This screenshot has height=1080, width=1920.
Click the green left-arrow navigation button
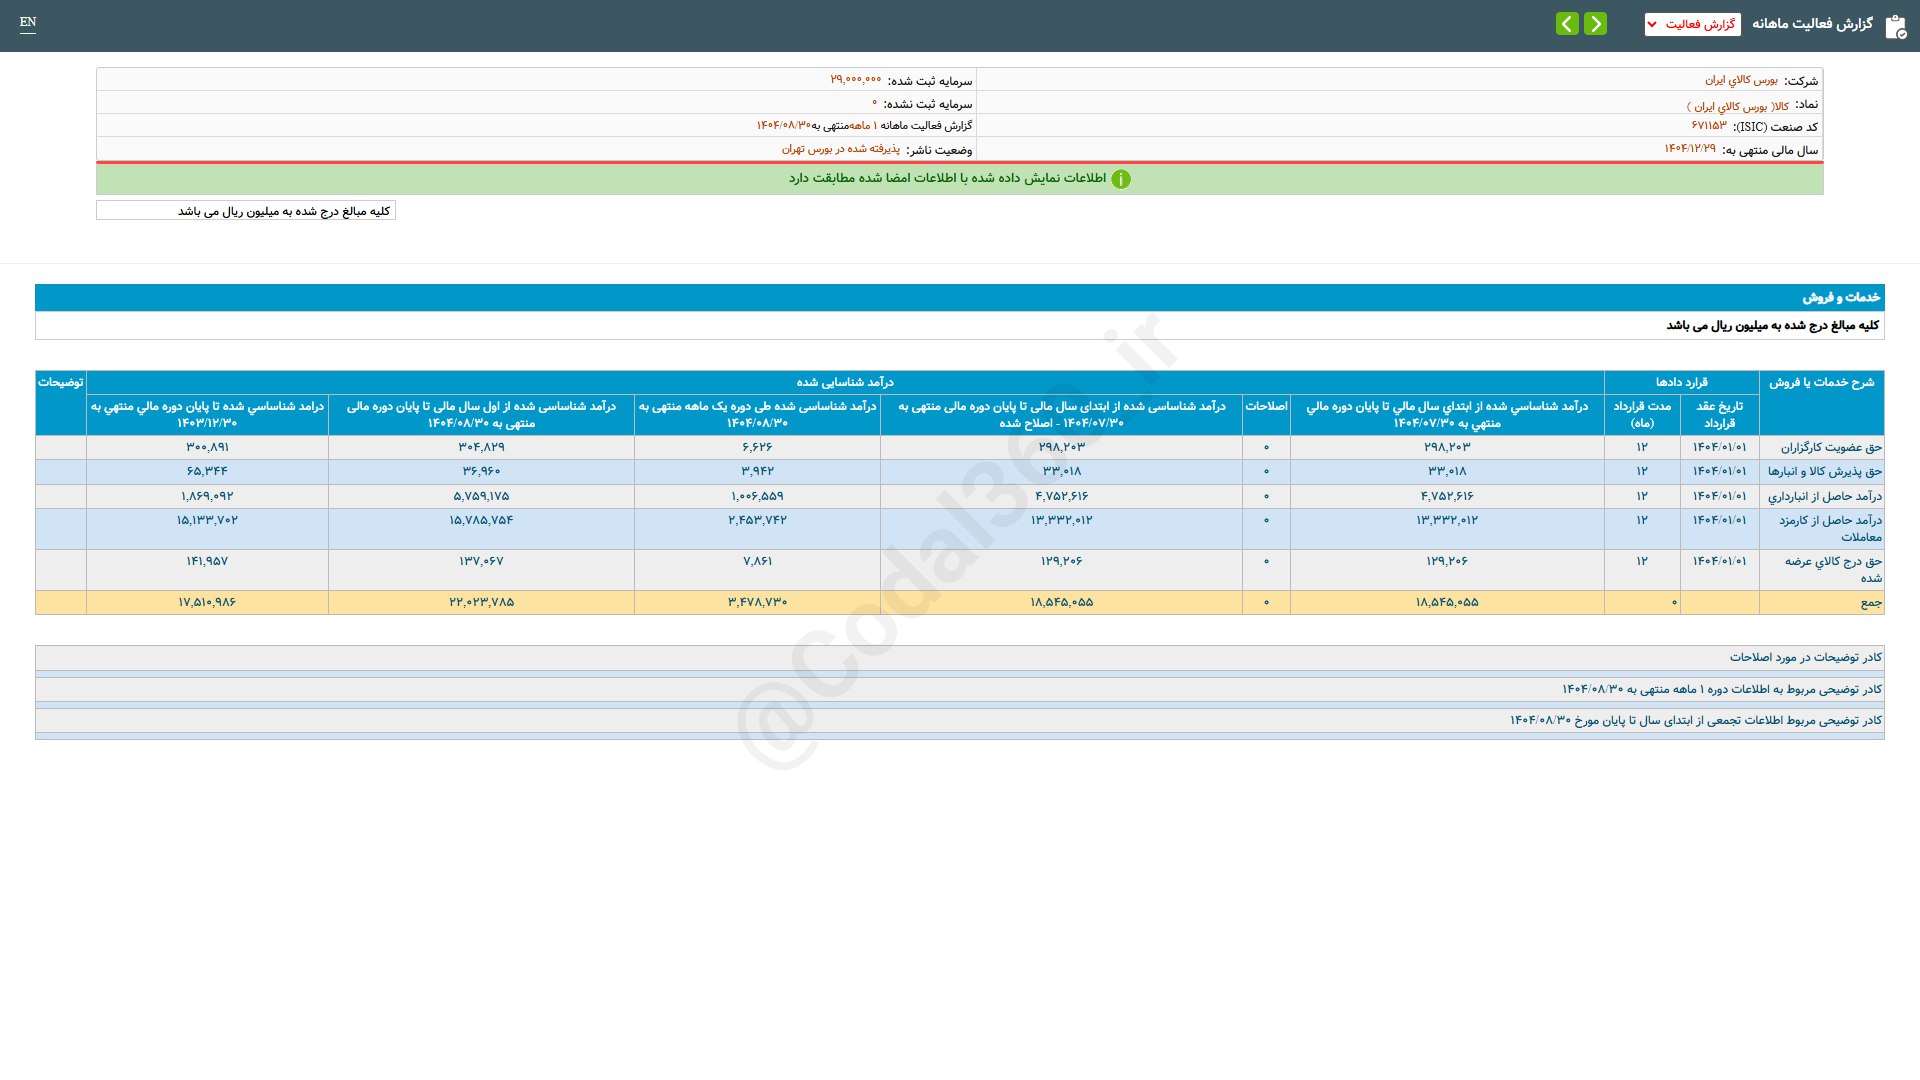click(x=1567, y=24)
